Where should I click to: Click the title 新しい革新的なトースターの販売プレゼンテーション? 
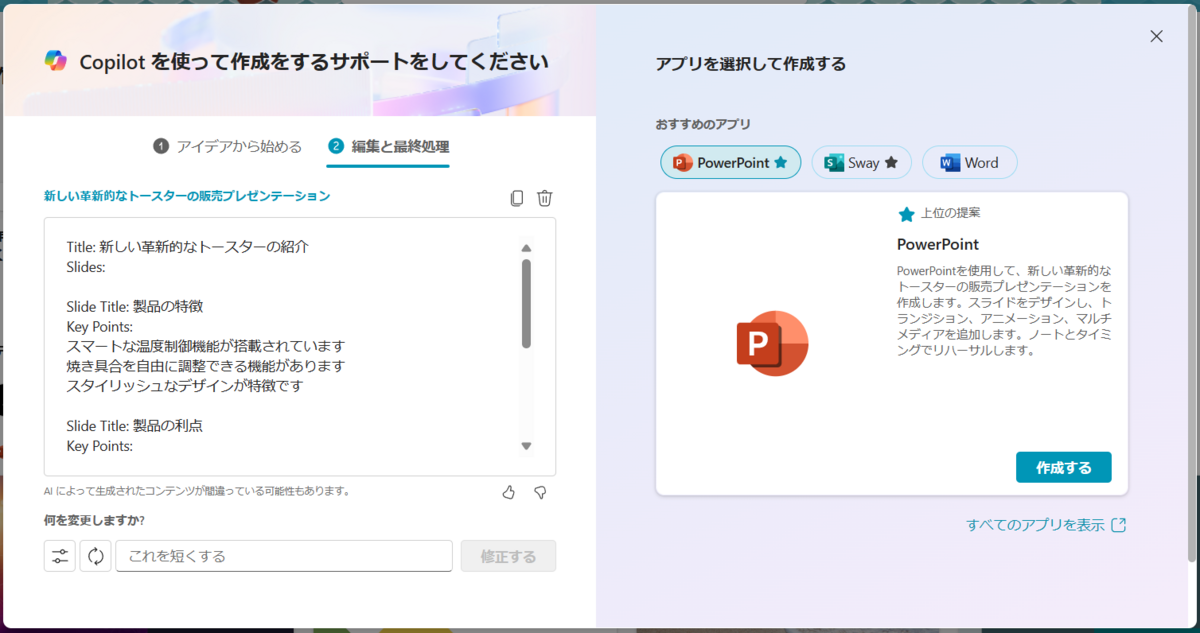pyautogui.click(x=187, y=196)
